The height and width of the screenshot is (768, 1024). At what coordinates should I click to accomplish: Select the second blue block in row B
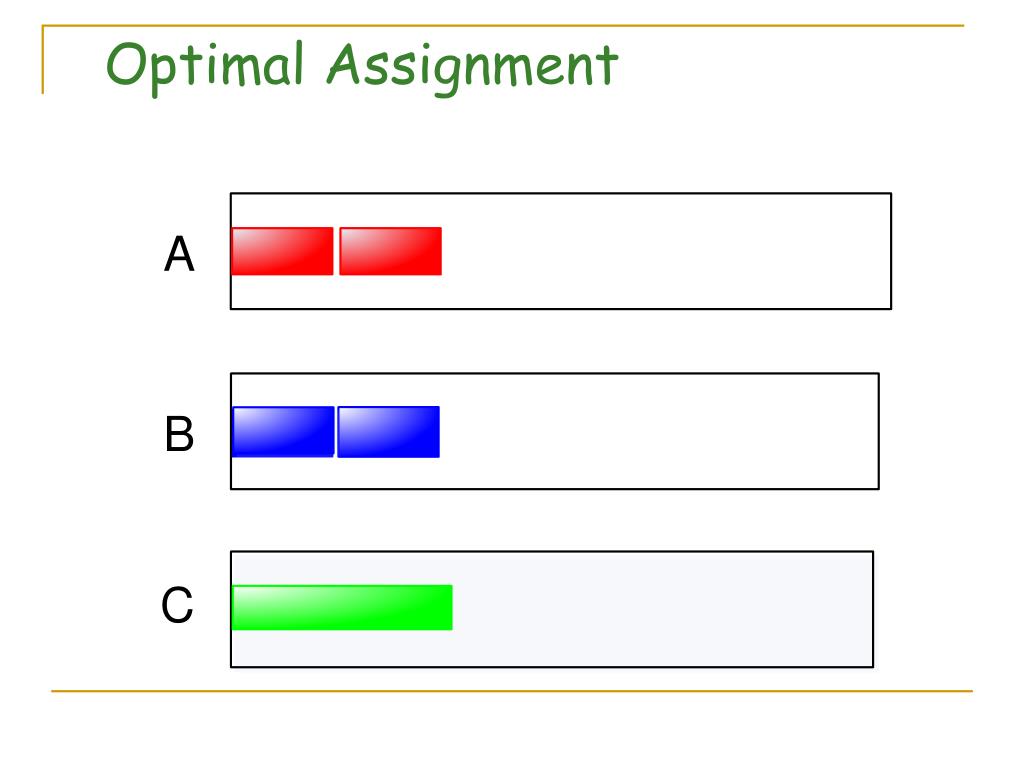click(389, 432)
